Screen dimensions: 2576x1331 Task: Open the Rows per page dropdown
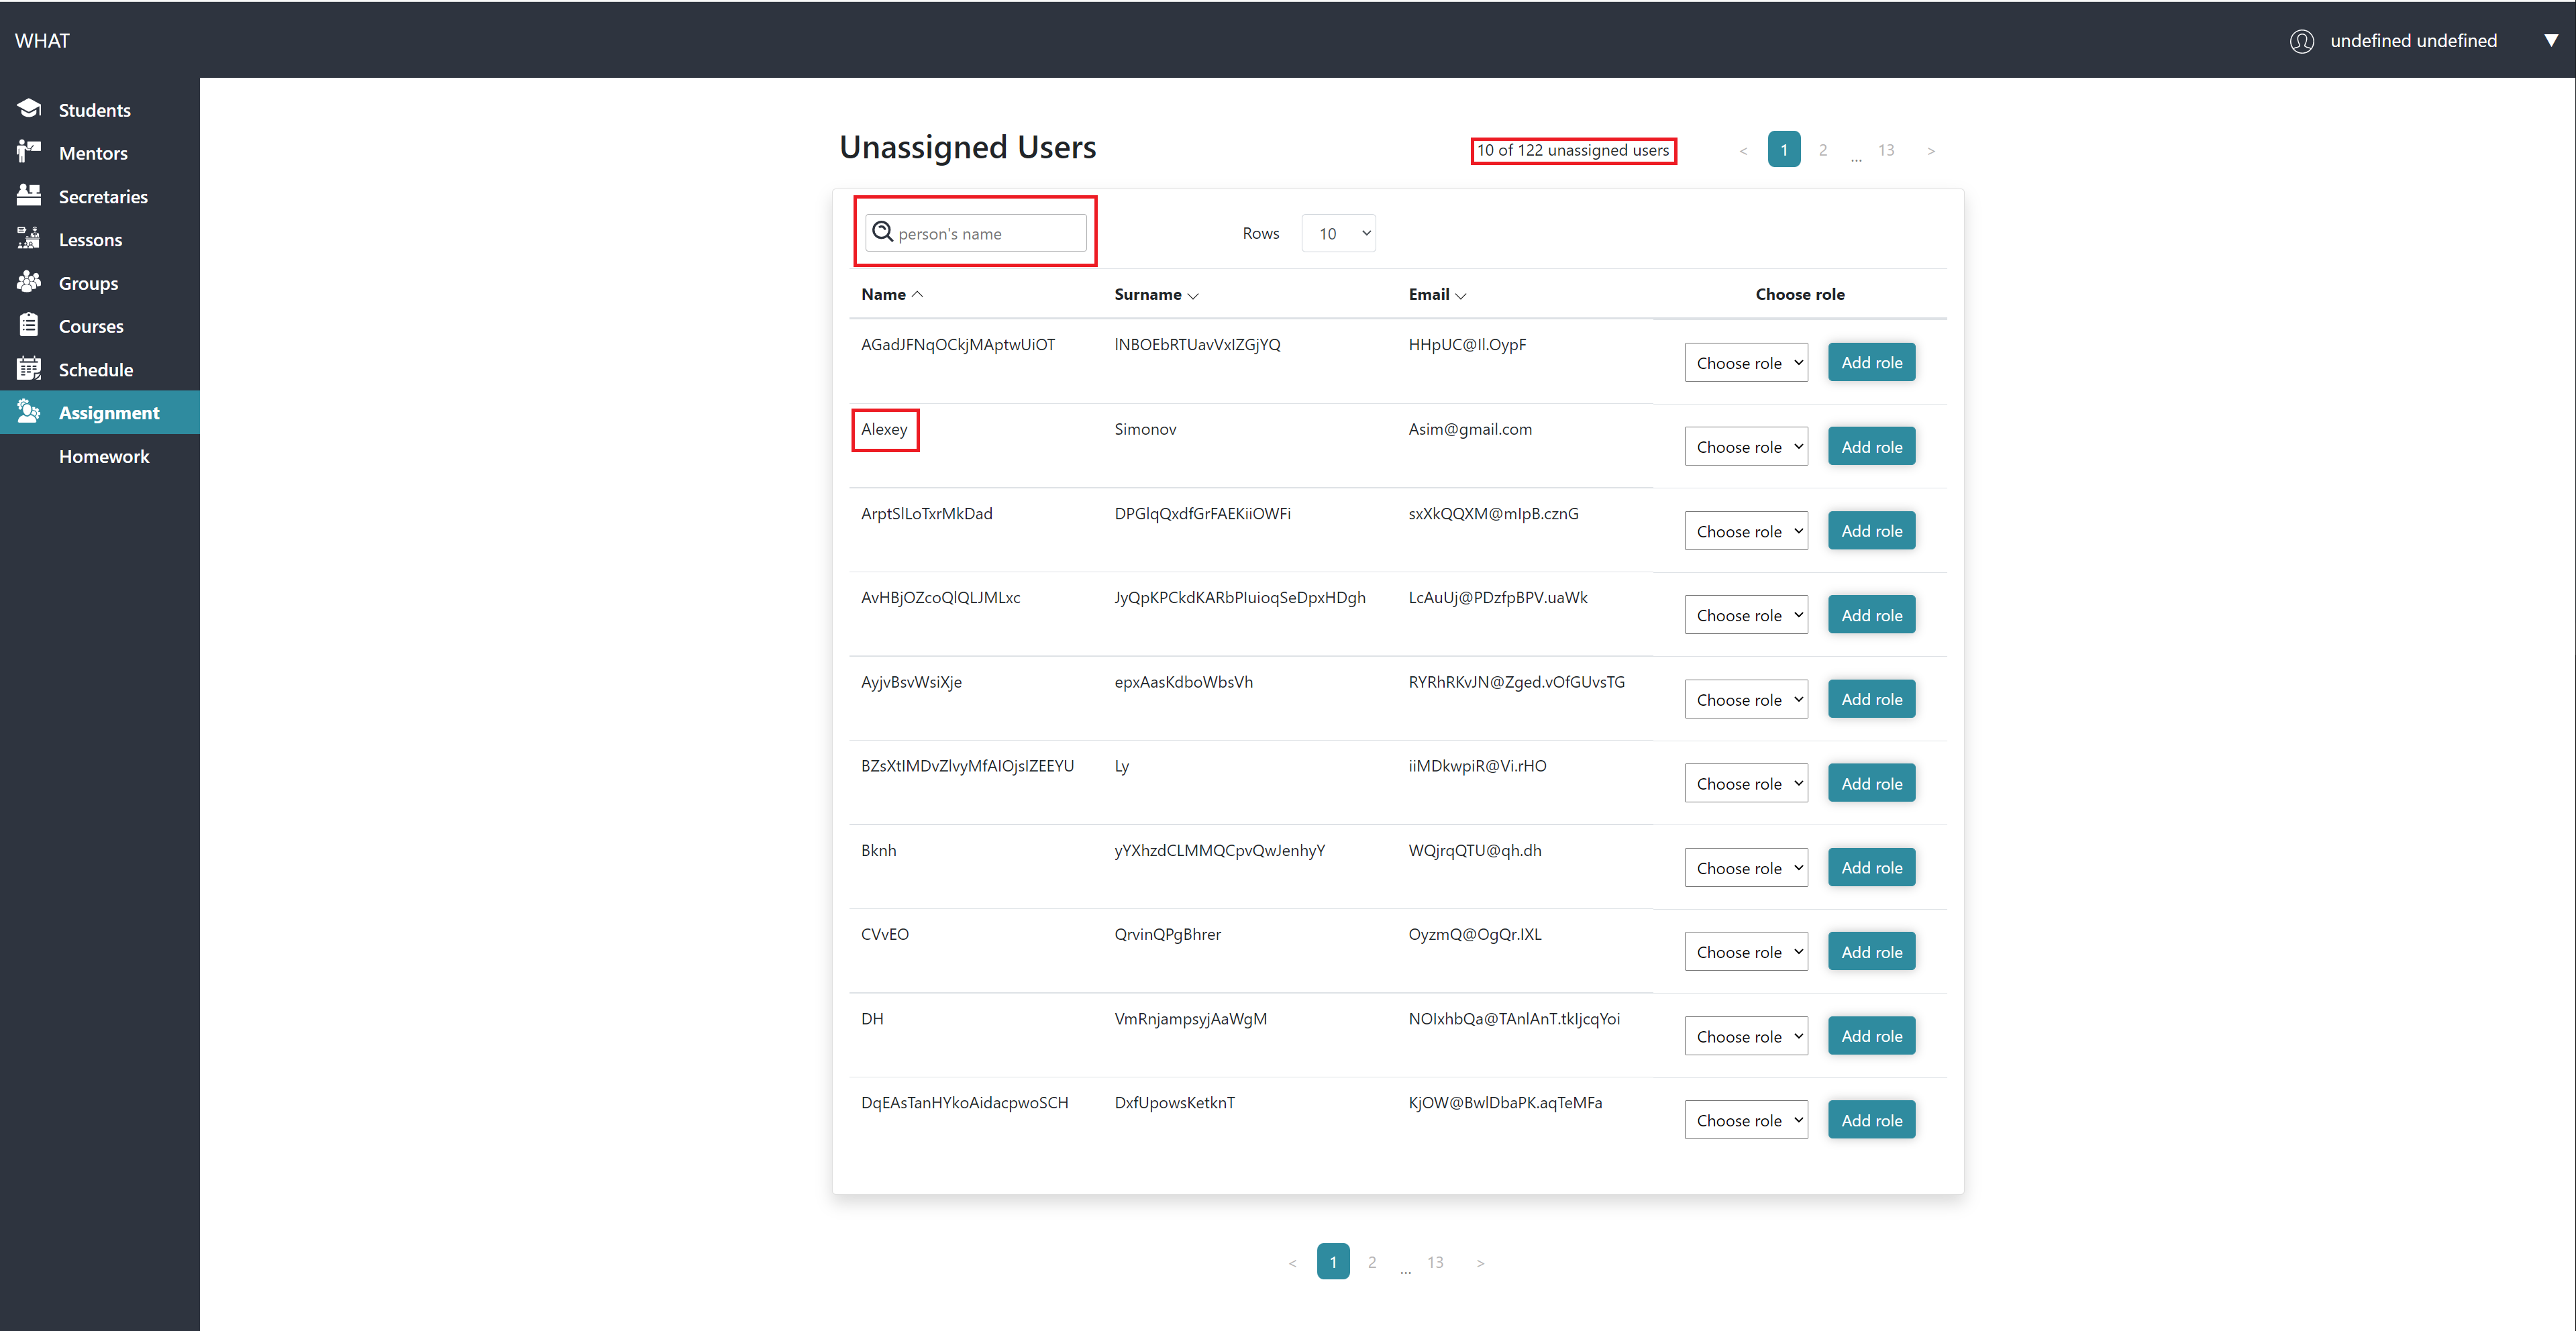[1338, 233]
